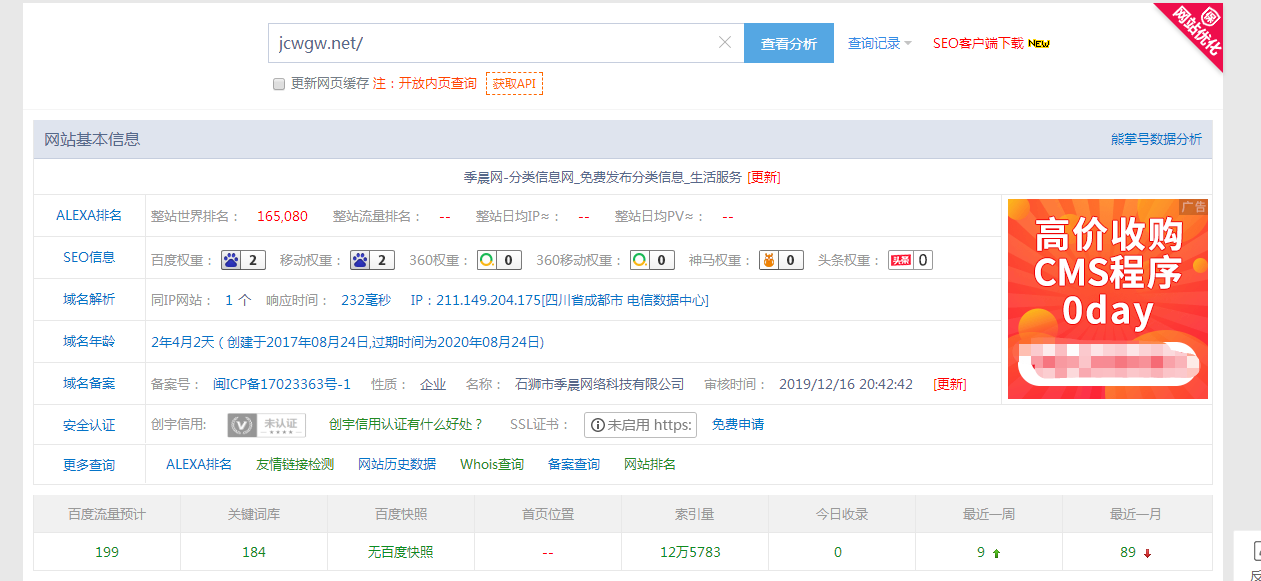Open the SEO客户端下载 link
1261x581 pixels.
(x=978, y=44)
